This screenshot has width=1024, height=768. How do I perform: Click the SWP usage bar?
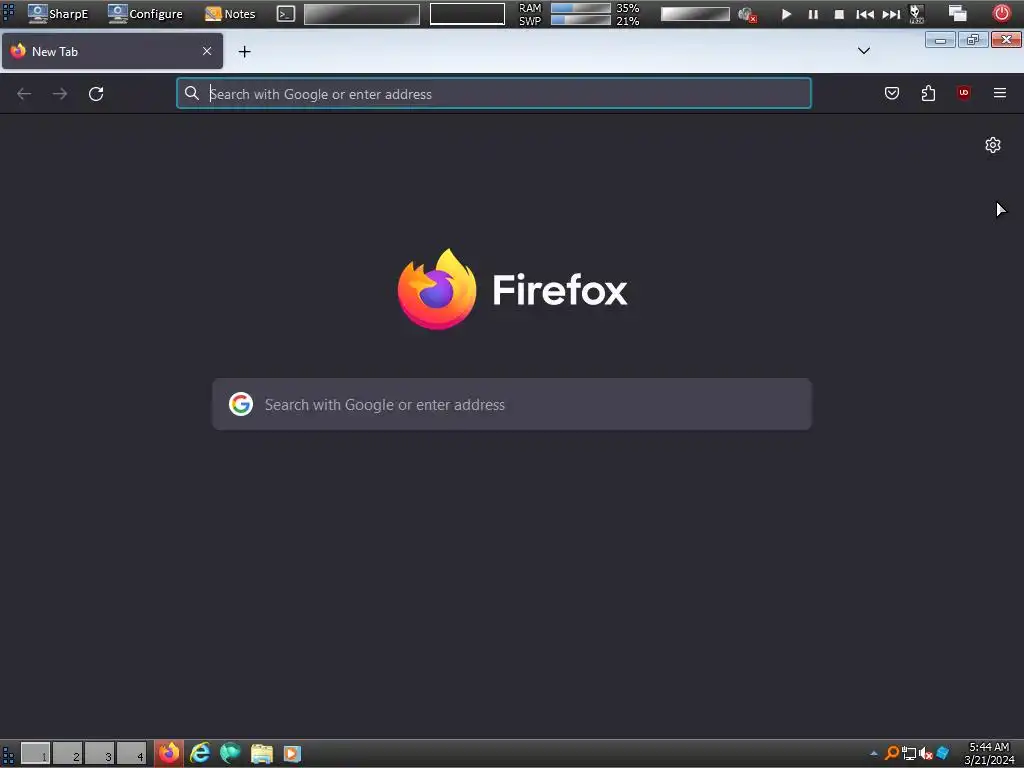click(581, 20)
